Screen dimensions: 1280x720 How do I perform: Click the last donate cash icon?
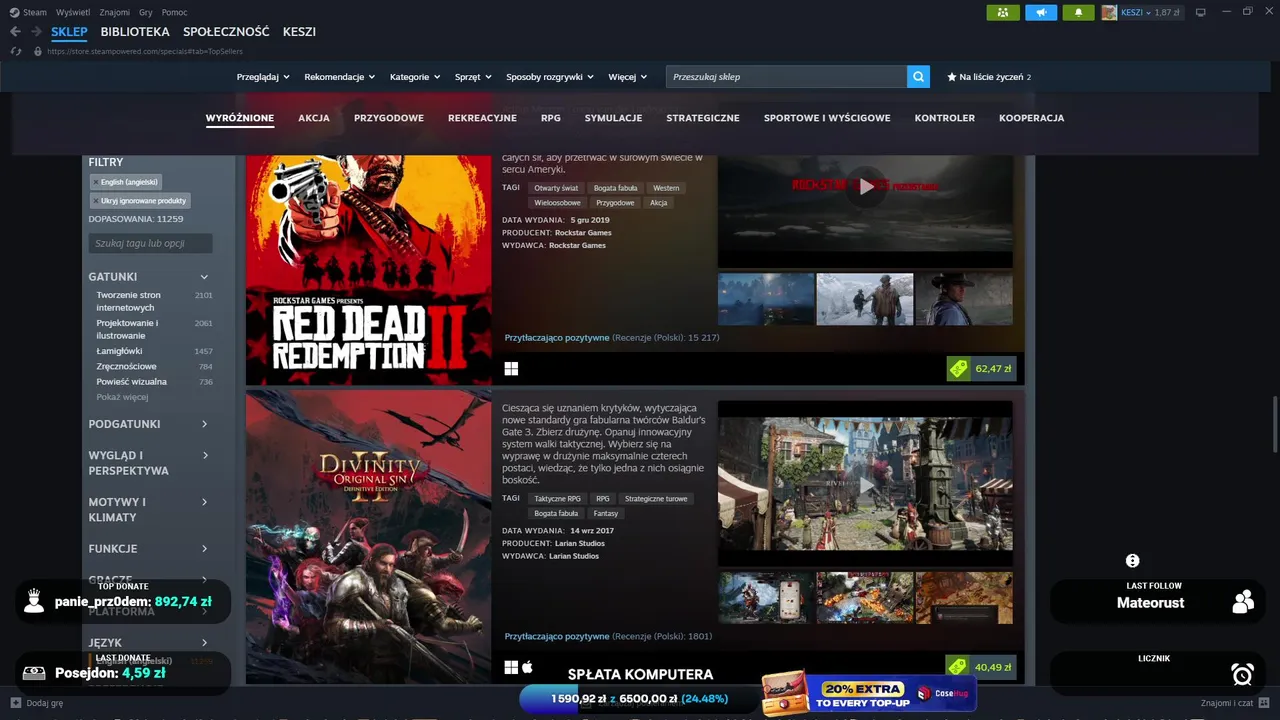click(34, 673)
